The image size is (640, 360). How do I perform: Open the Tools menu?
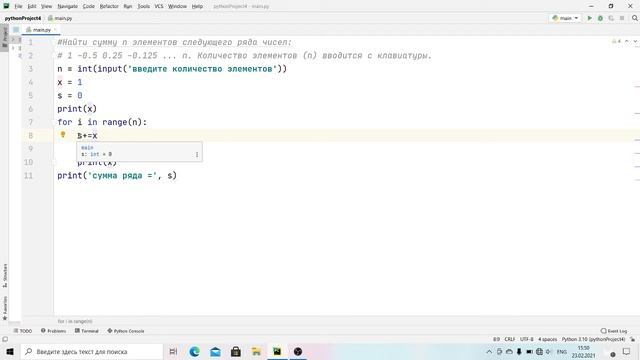[143, 6]
